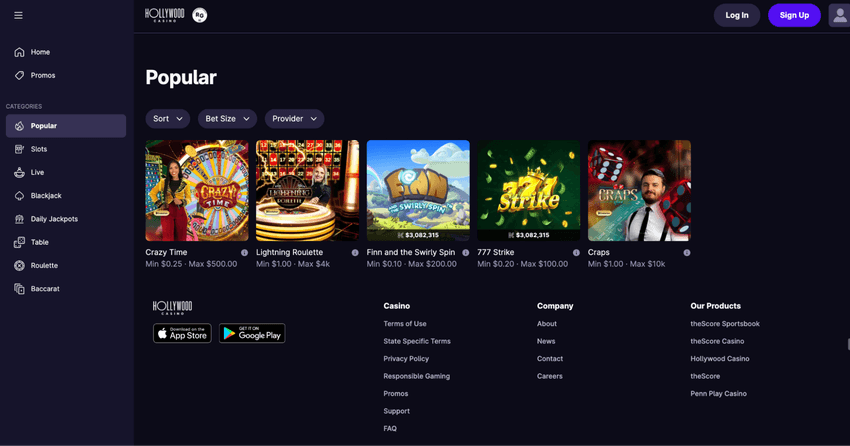The height and width of the screenshot is (446, 850).
Task: Click the Baccarat cards icon
Action: [x=20, y=289]
